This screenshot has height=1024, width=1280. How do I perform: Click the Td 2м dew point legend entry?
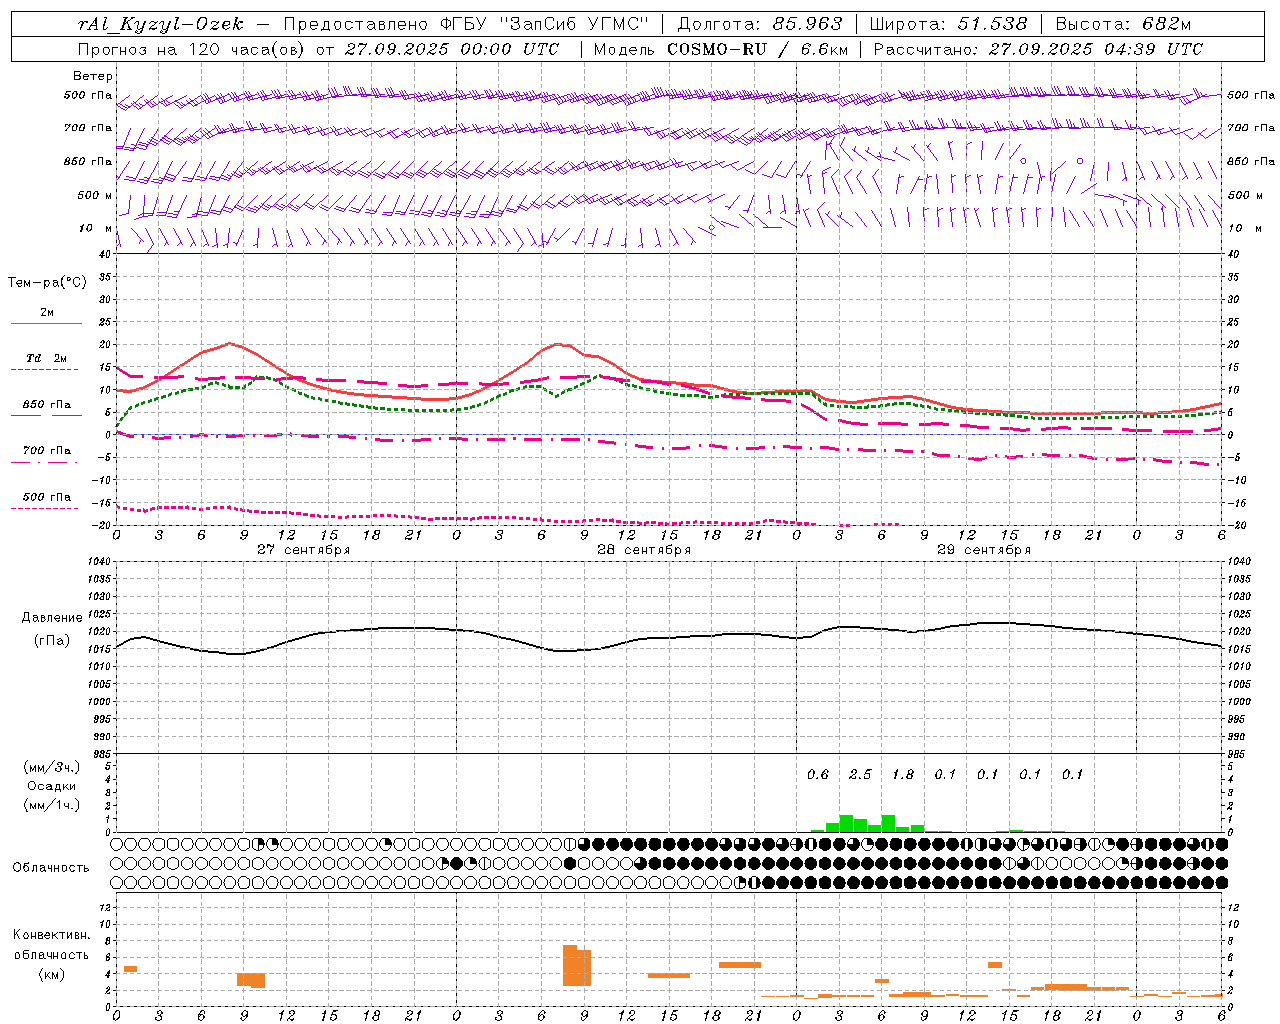[x=46, y=358]
